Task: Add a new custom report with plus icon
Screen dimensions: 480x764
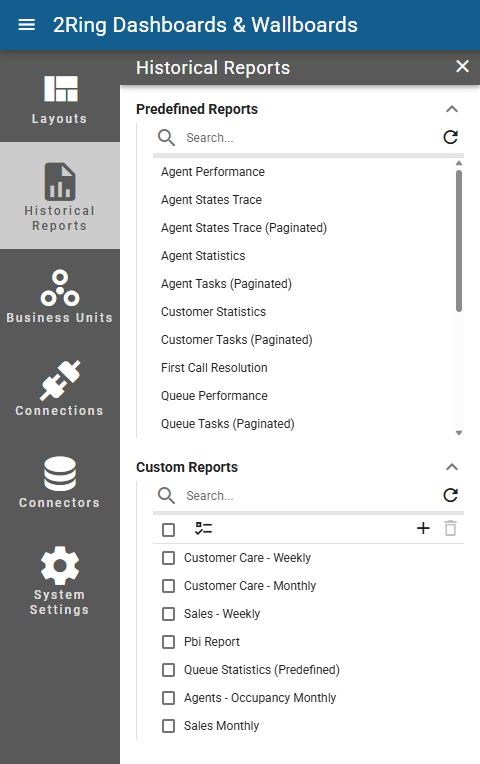Action: click(x=423, y=528)
